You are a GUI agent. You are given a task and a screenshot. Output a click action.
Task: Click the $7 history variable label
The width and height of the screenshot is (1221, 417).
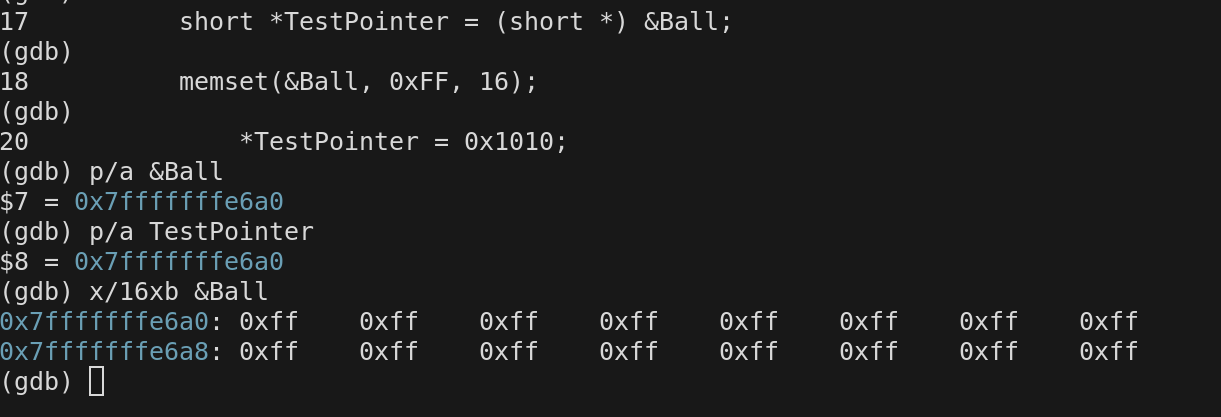tap(14, 201)
